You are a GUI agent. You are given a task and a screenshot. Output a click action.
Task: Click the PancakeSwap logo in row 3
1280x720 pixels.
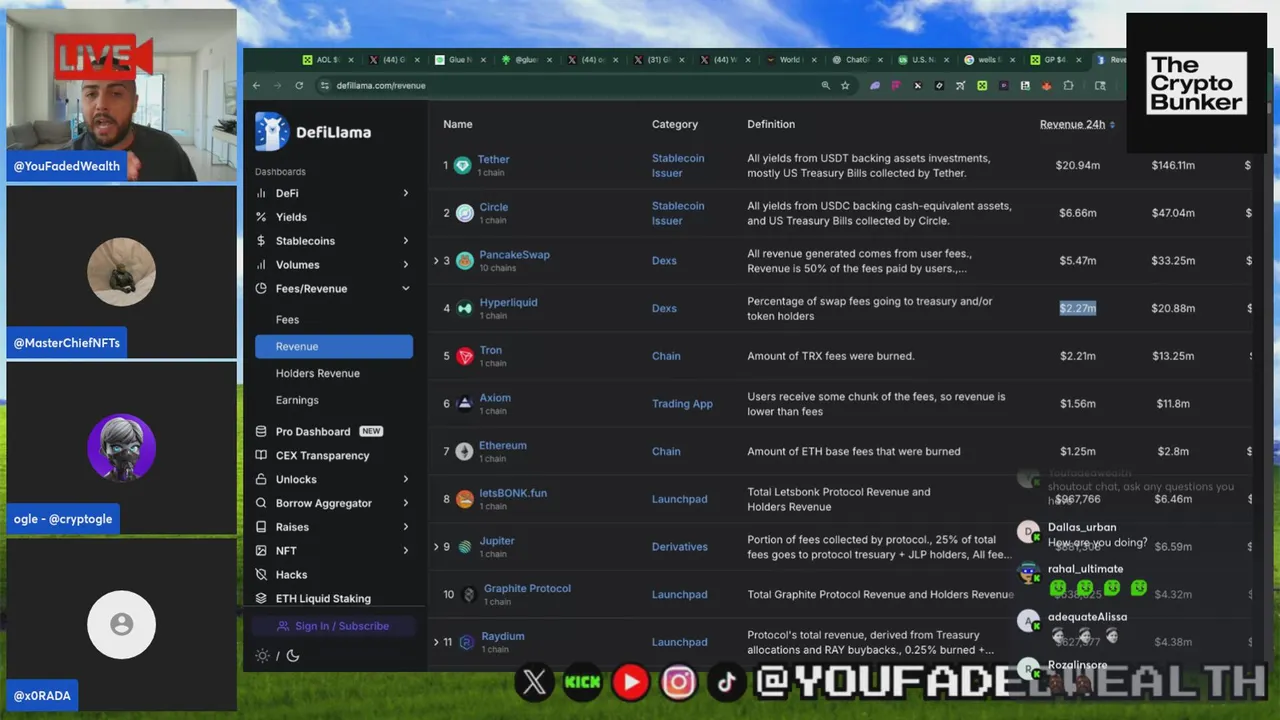tap(465, 261)
